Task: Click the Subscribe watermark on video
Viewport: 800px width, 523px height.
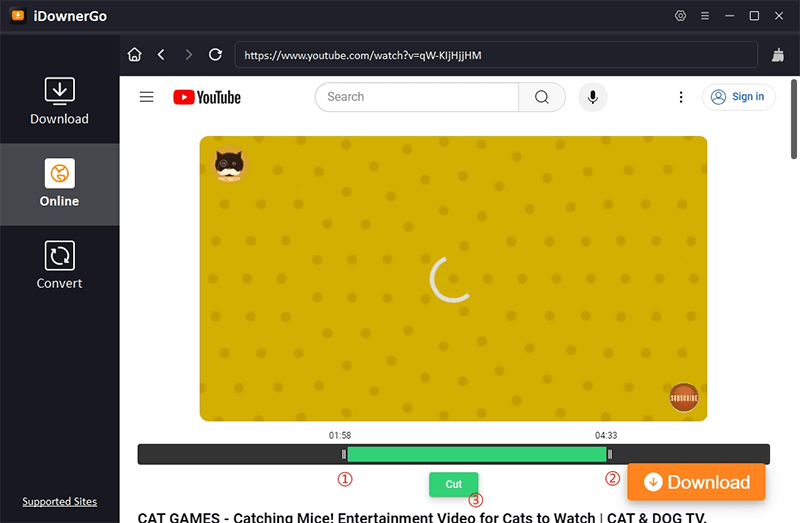Action: tap(684, 397)
